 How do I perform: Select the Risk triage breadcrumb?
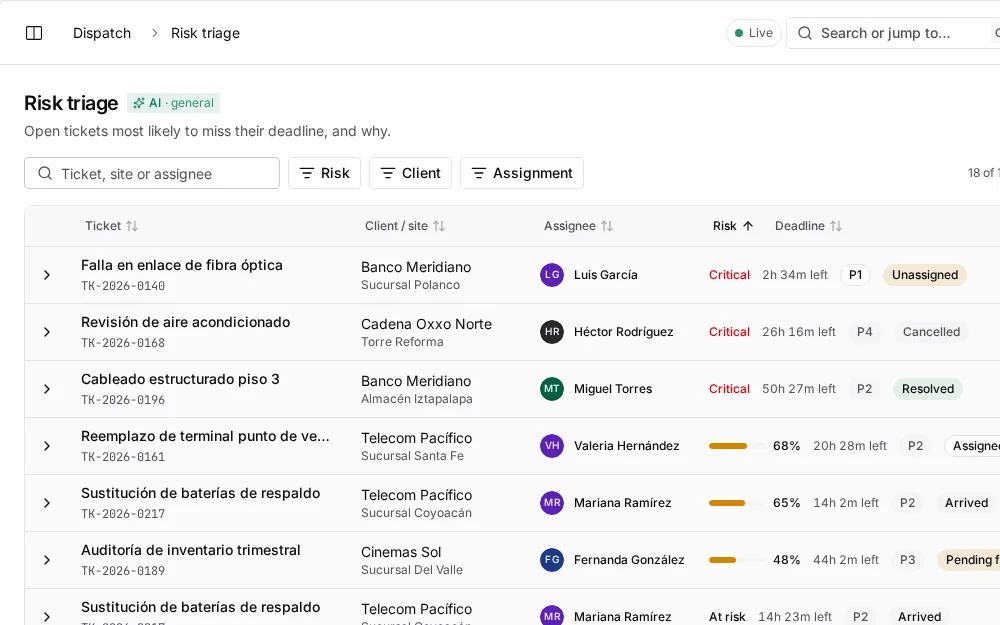coord(205,33)
